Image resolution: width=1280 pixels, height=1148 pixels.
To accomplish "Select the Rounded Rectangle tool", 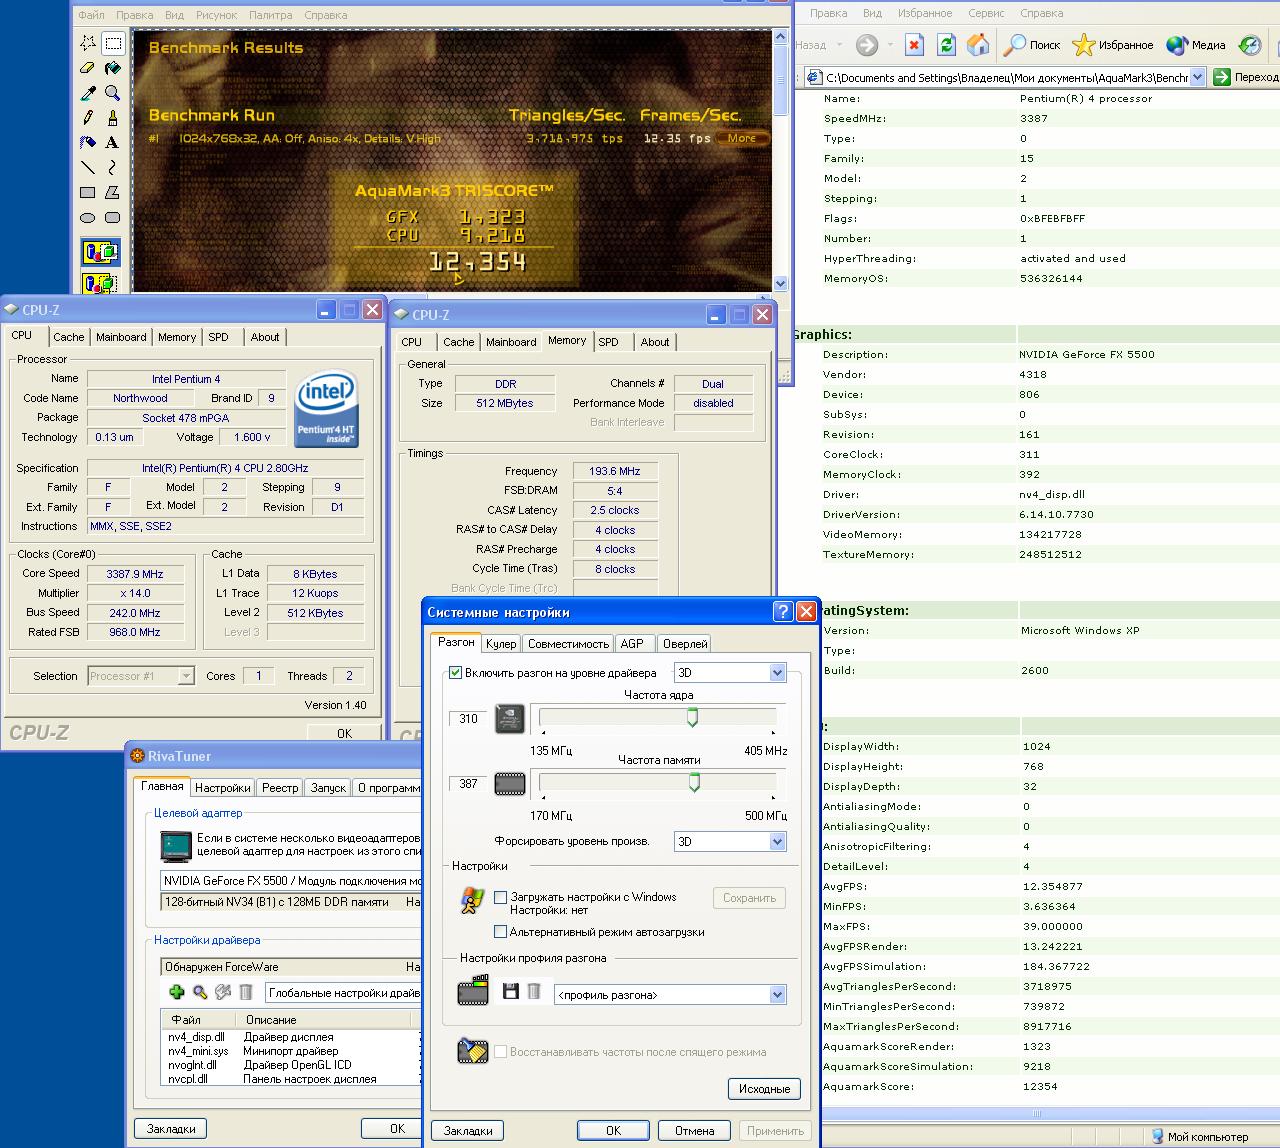I will point(113,218).
